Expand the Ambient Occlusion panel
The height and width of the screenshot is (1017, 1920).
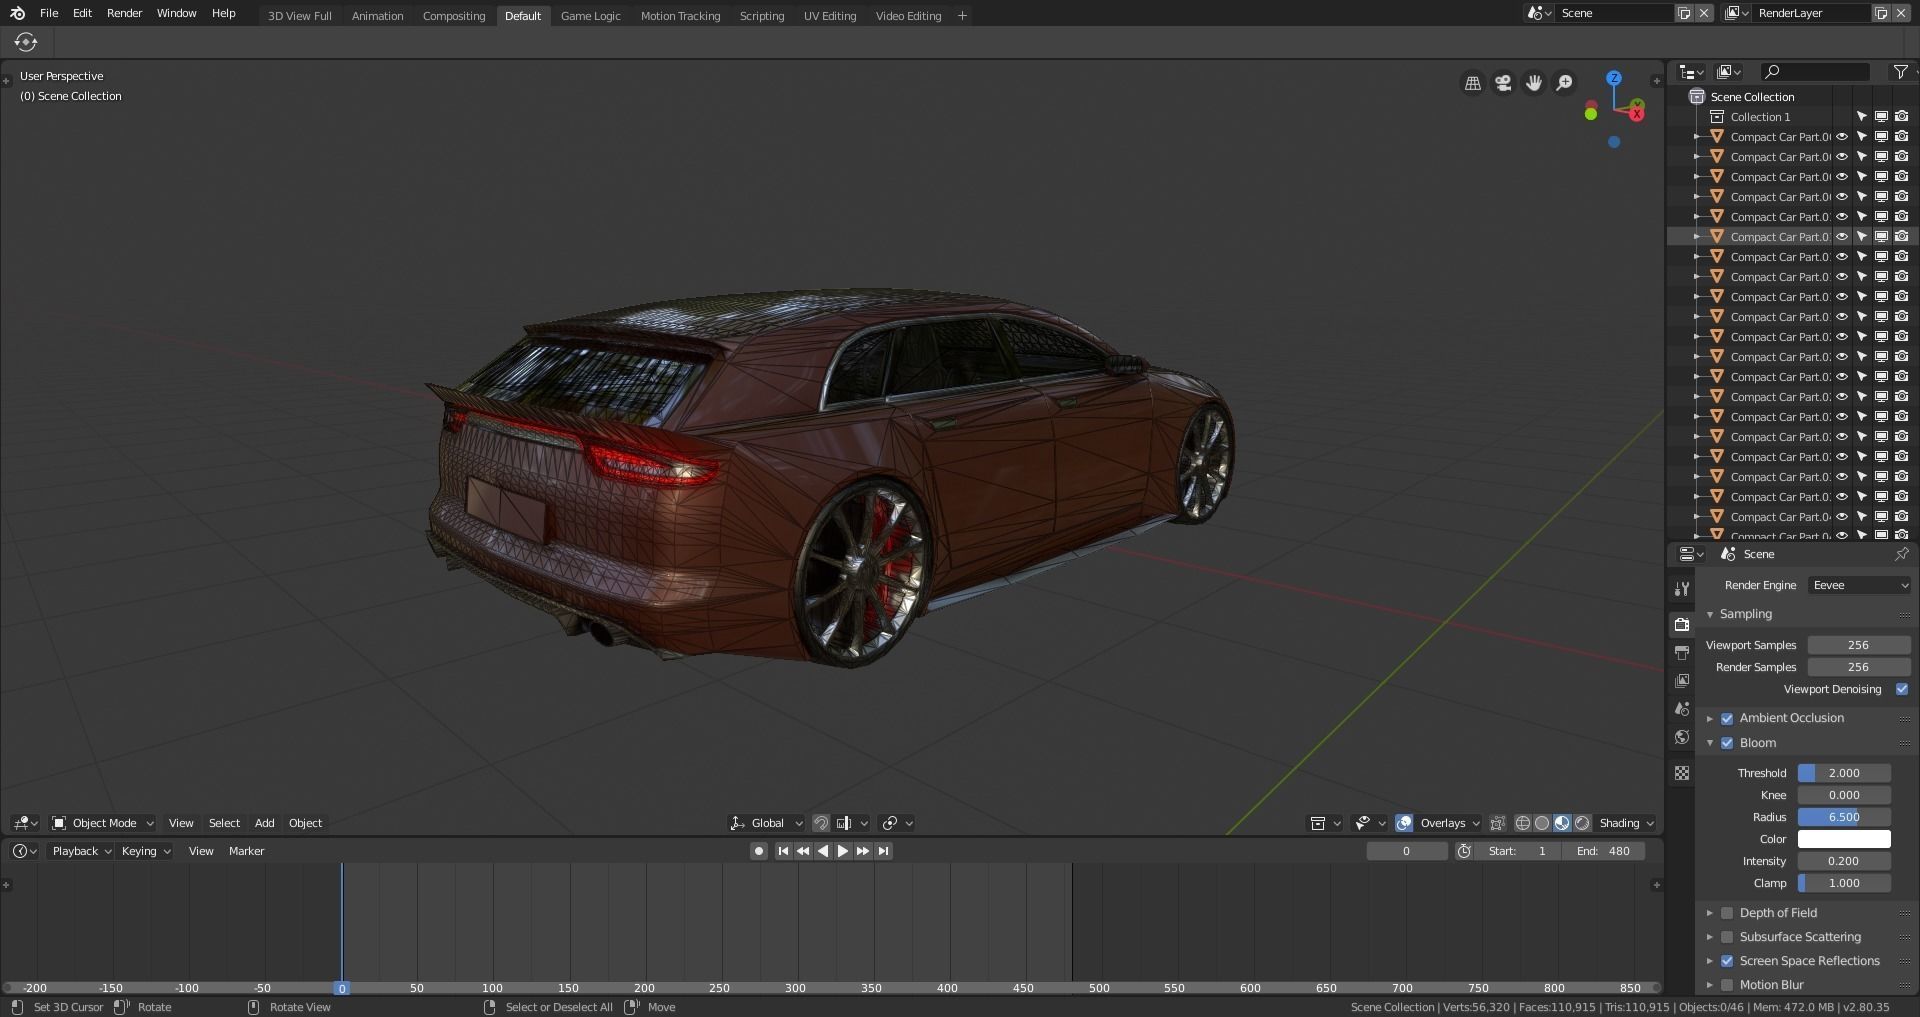click(1710, 718)
